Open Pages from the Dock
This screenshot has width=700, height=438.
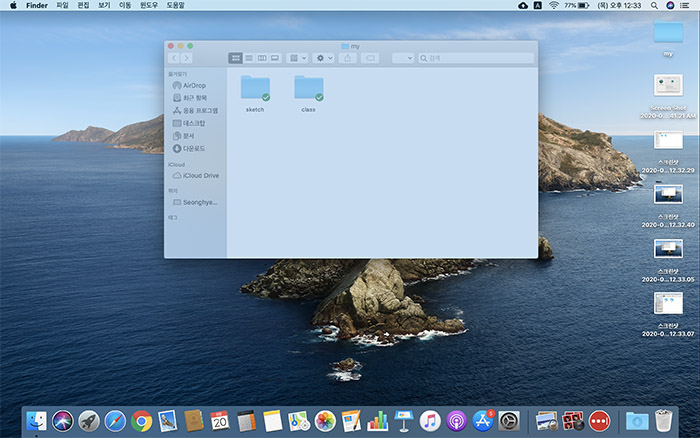pos(351,421)
